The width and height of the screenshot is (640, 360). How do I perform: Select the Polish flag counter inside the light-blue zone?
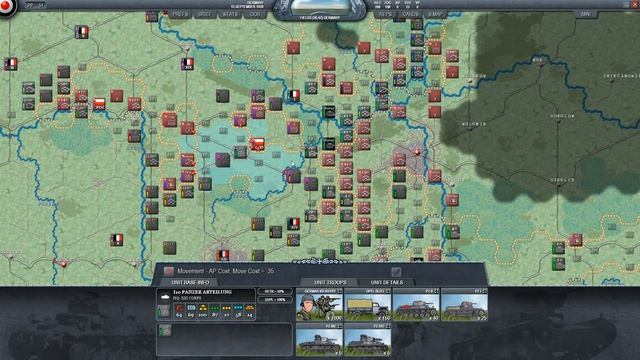(258, 144)
